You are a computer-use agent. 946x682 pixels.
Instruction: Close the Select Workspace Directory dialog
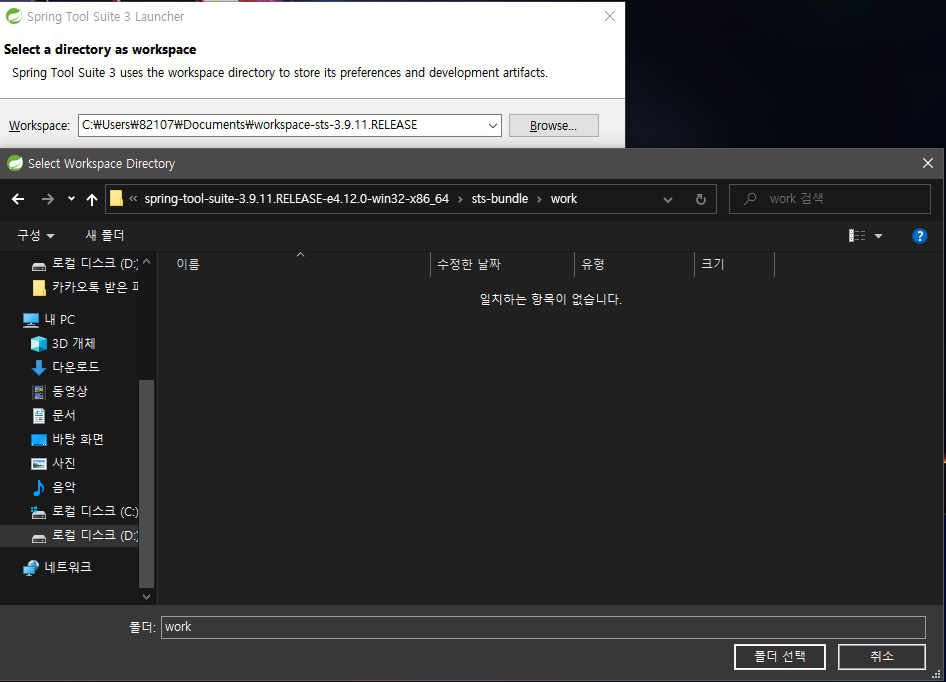[x=928, y=163]
